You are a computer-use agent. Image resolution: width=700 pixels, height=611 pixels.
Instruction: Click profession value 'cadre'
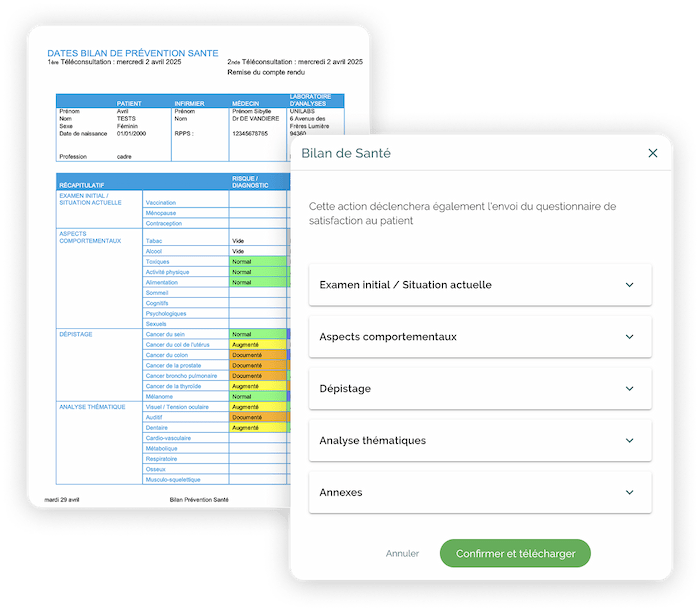(124, 157)
